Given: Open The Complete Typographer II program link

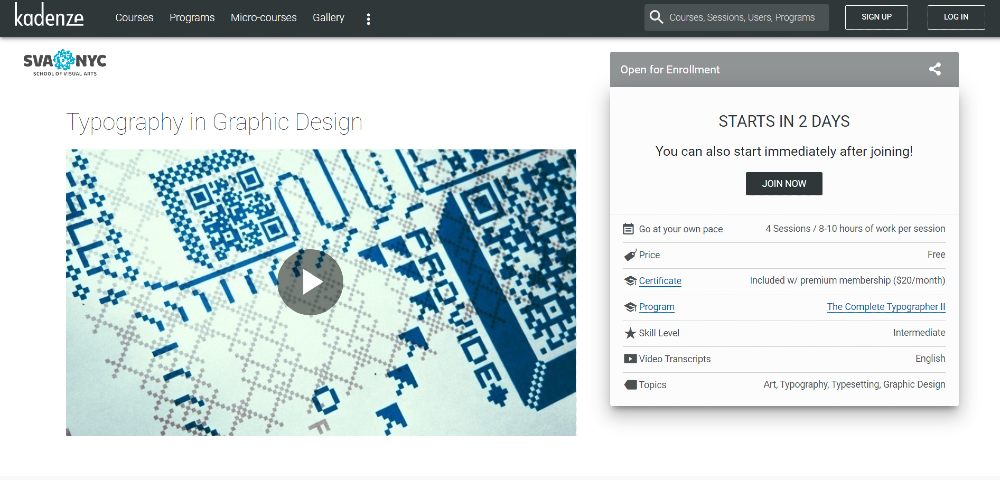Looking at the screenshot, I should click(x=886, y=307).
